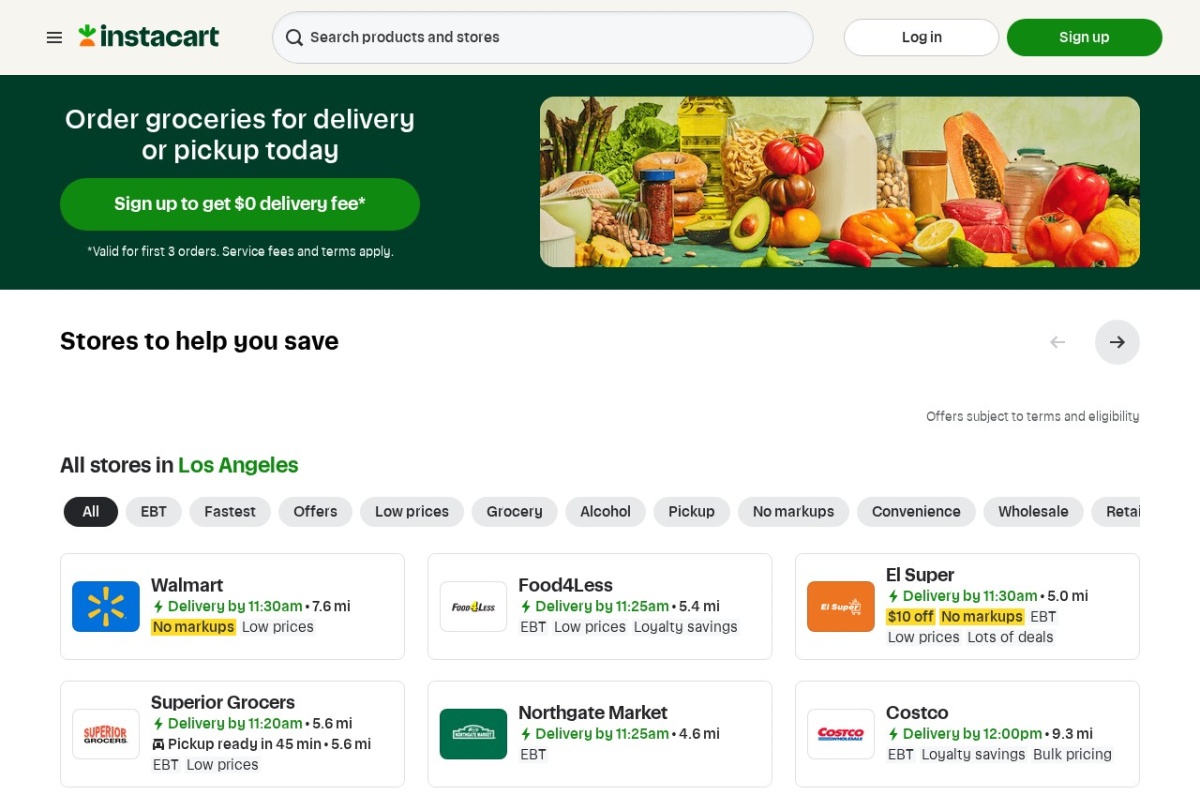
Task: Select the Fastest filter chip
Action: [x=230, y=511]
